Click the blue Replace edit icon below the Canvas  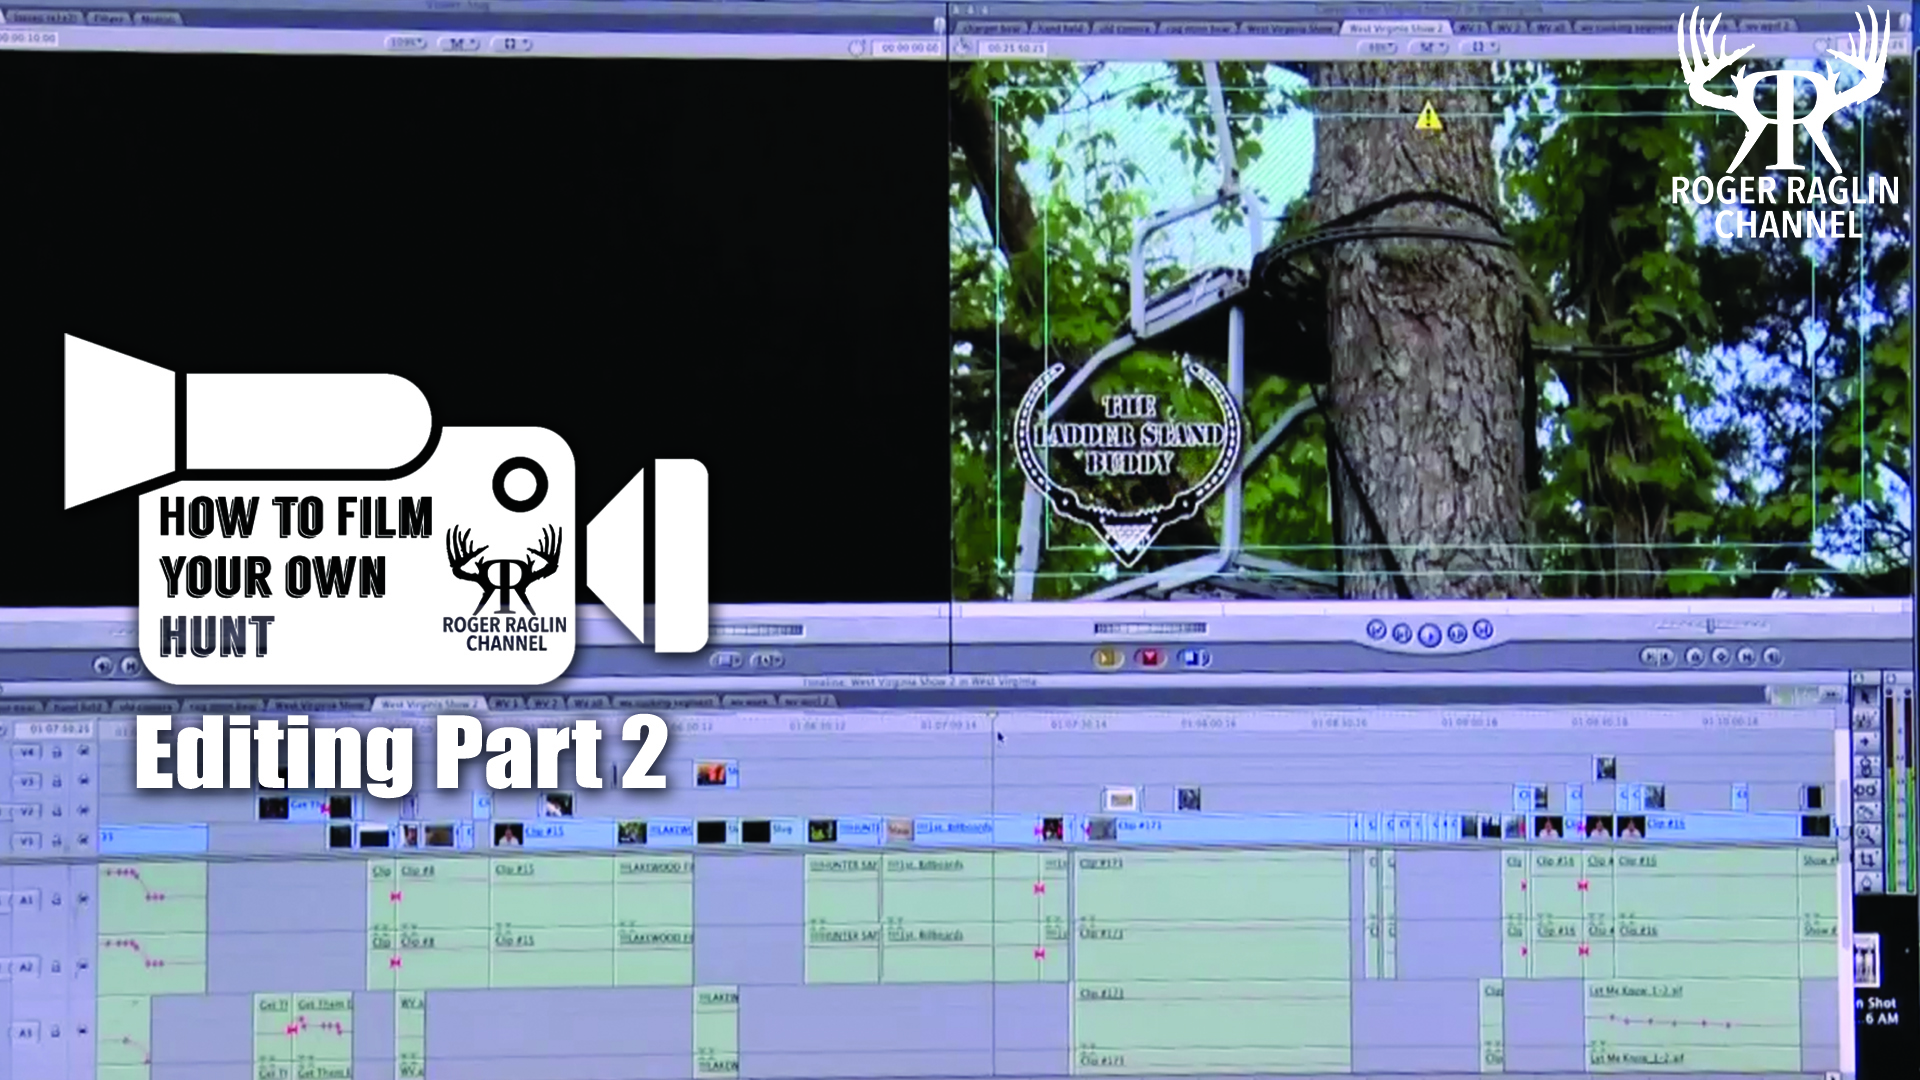pyautogui.click(x=1193, y=656)
